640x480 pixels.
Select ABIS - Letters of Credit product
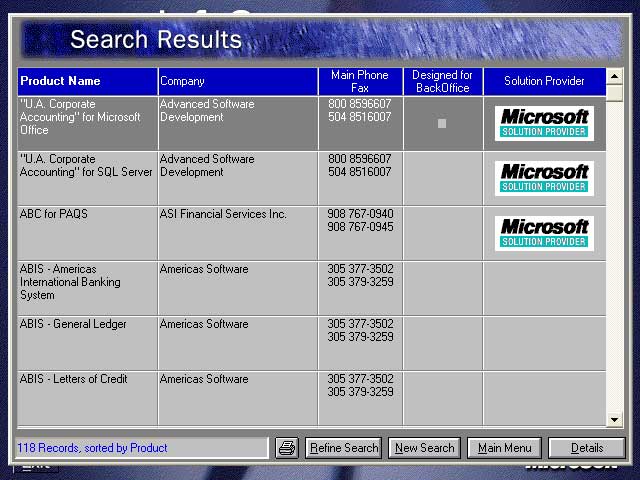tap(88, 399)
